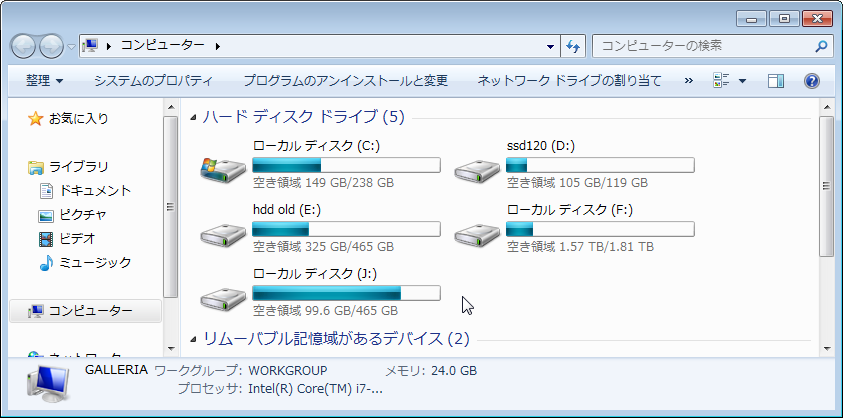Click the コンピューターの検索 search field

[703, 46]
